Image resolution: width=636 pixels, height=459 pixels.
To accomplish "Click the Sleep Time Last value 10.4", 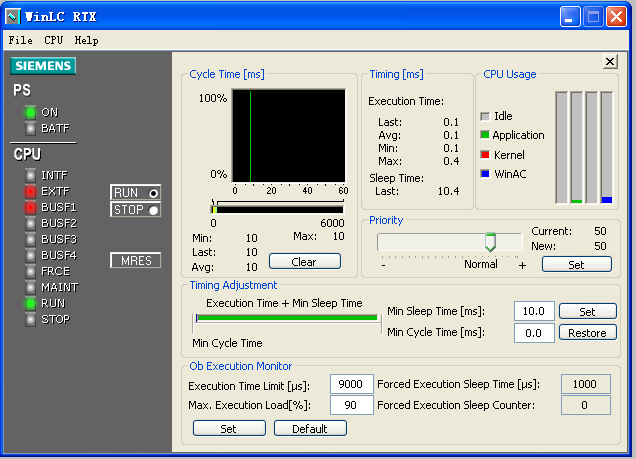I will pos(448,191).
